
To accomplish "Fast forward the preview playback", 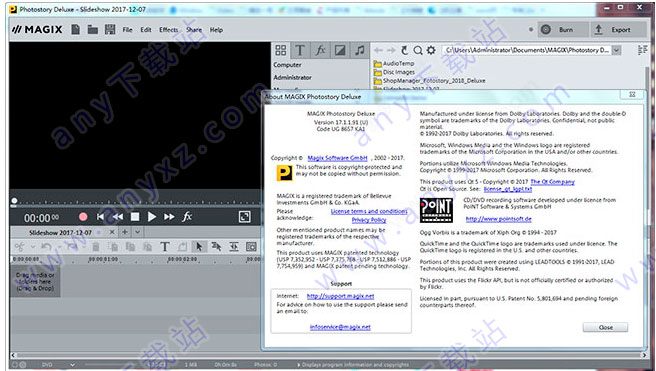I will pyautogui.click(x=169, y=217).
